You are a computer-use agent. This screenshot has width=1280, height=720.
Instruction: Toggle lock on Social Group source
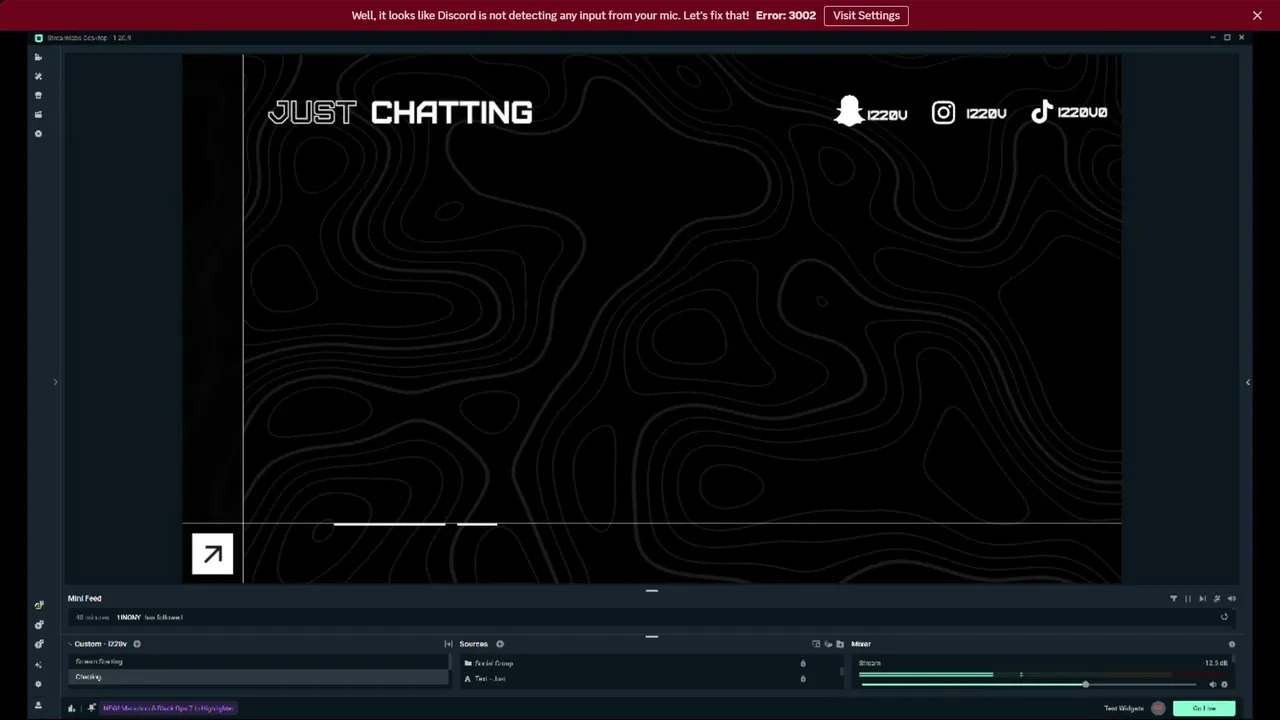point(803,663)
